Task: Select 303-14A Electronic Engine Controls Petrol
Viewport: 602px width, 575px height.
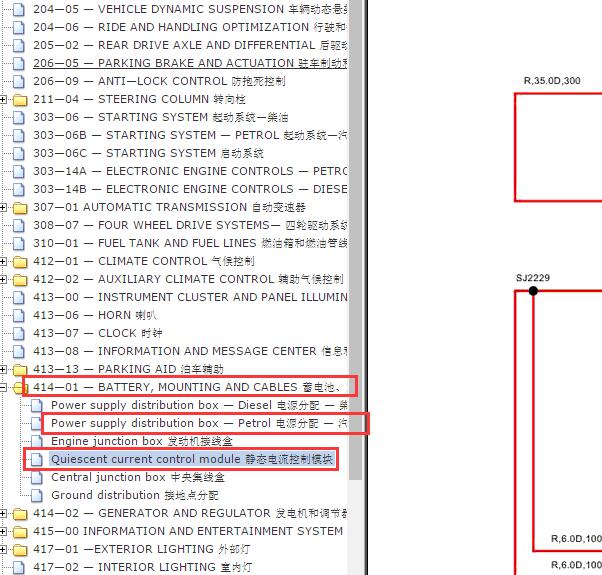Action: point(190,171)
